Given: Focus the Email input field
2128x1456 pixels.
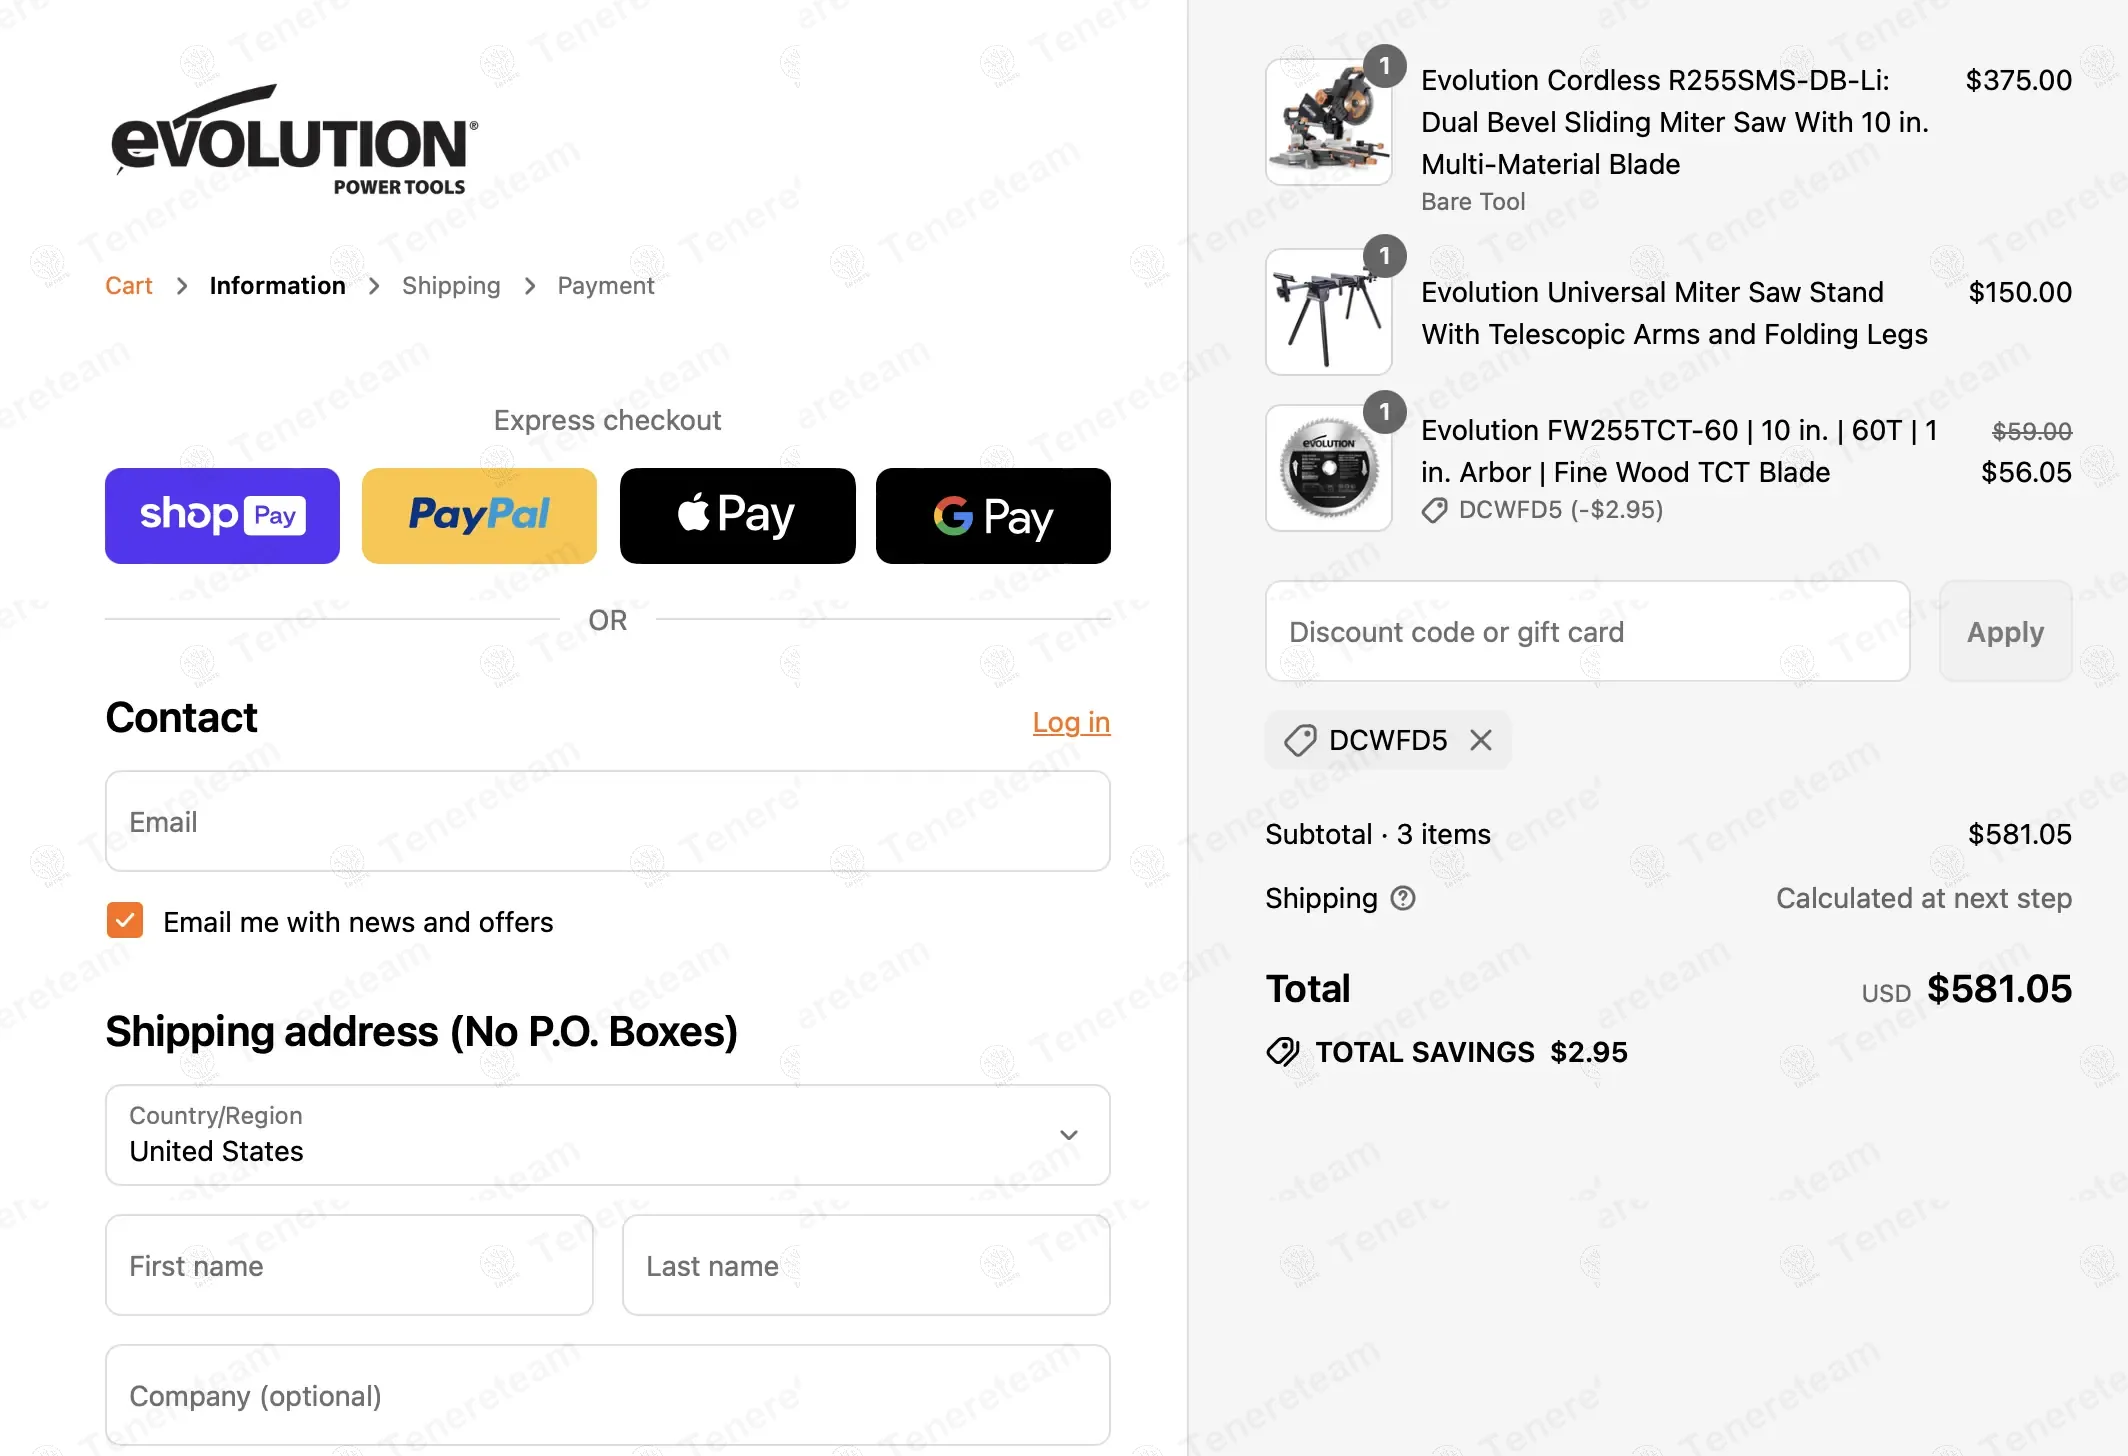Looking at the screenshot, I should pyautogui.click(x=607, y=821).
